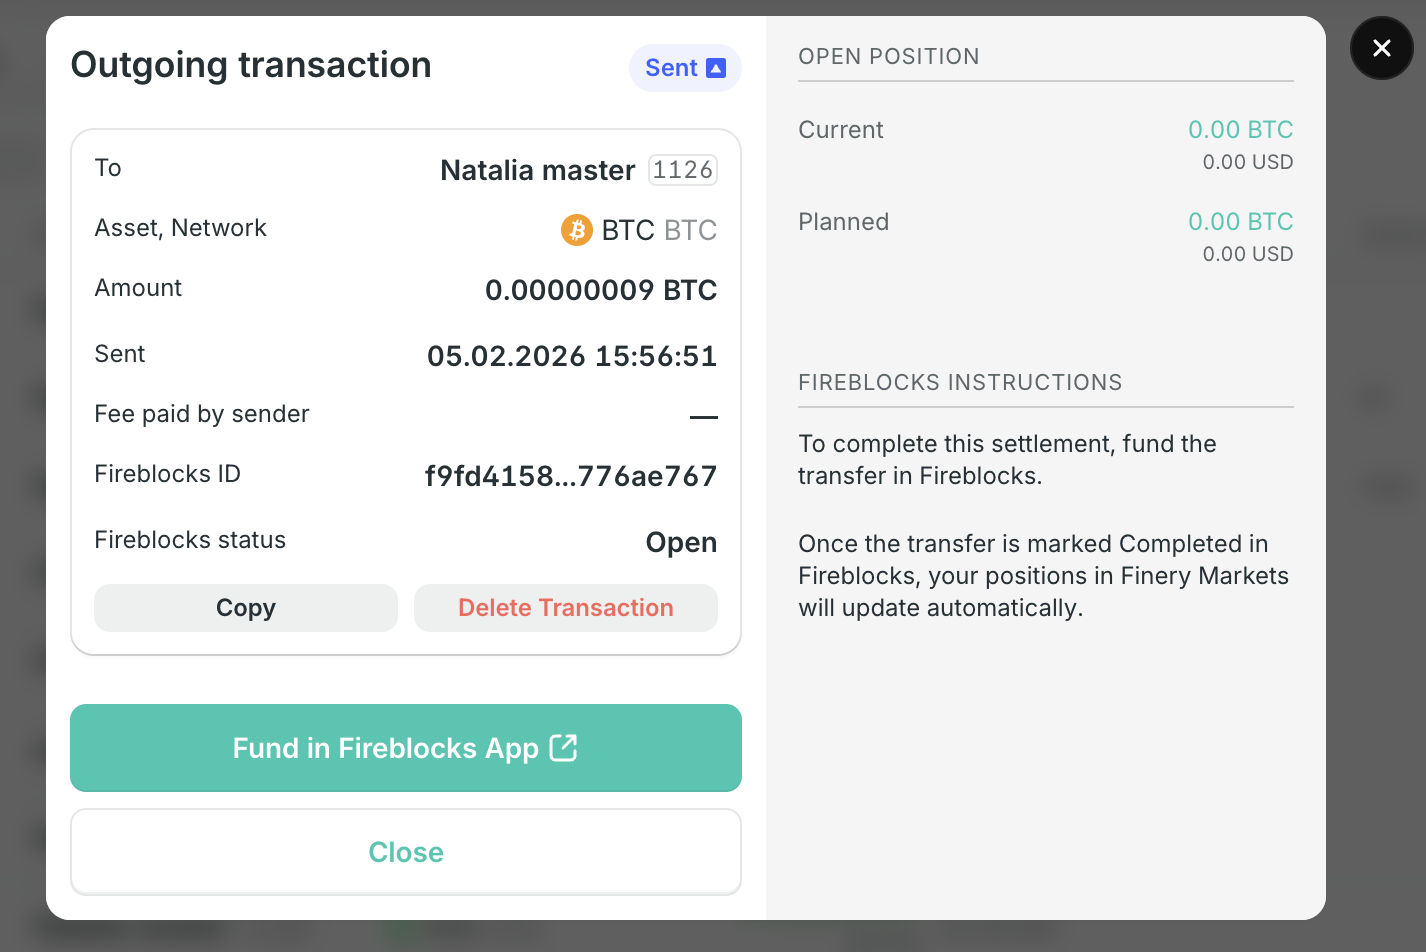The image size is (1426, 952).
Task: Click the Open Position section heading
Action: point(888,57)
